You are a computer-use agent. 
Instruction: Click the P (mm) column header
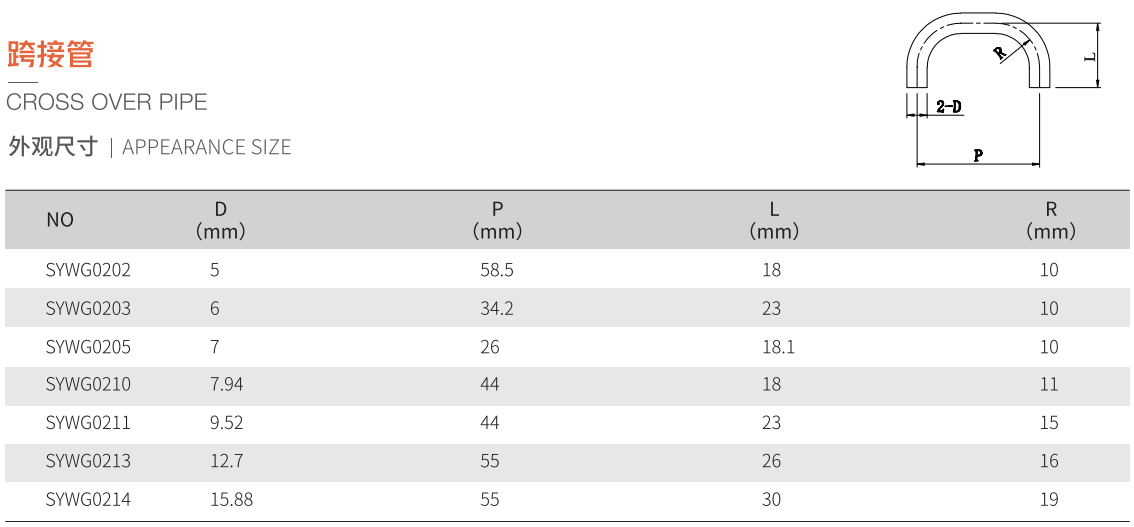point(498,220)
